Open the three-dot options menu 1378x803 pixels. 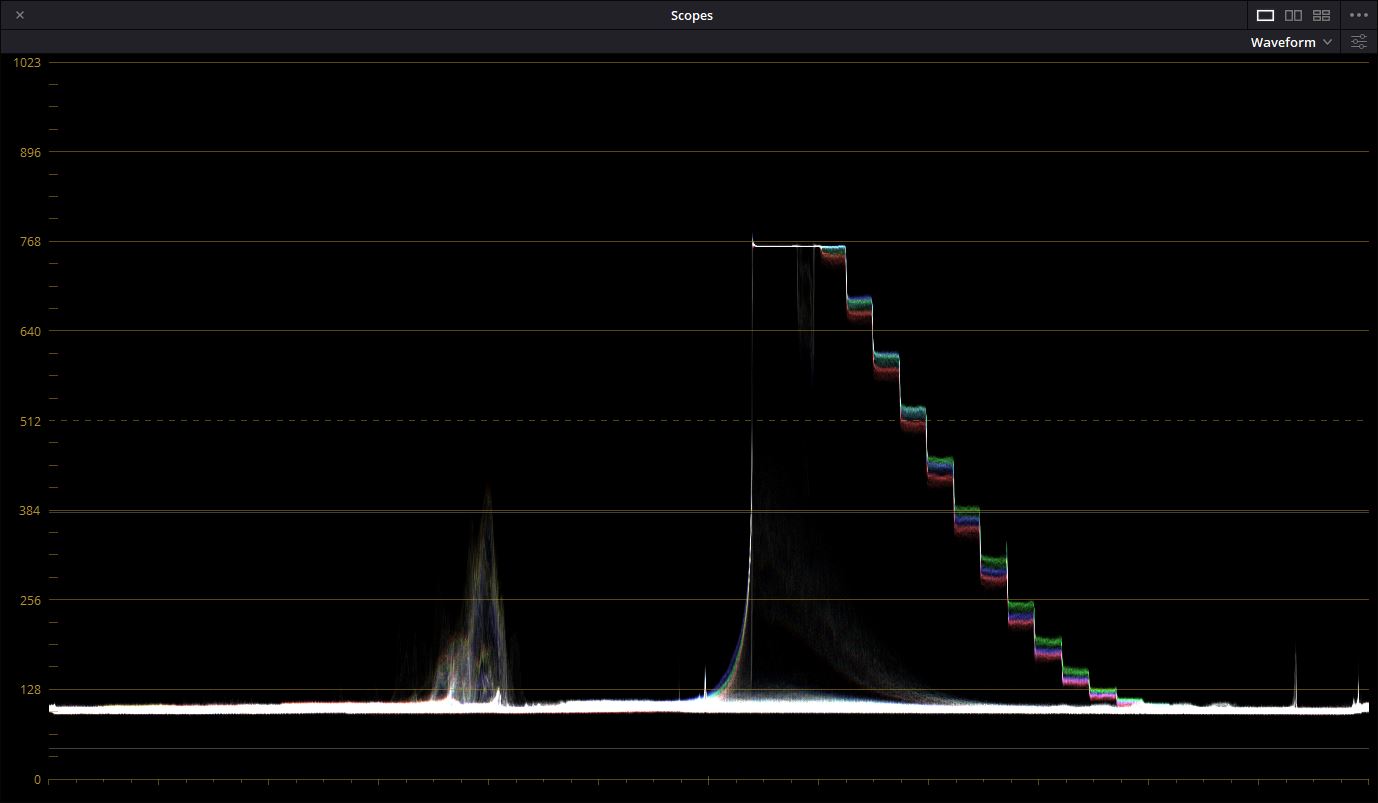1358,15
